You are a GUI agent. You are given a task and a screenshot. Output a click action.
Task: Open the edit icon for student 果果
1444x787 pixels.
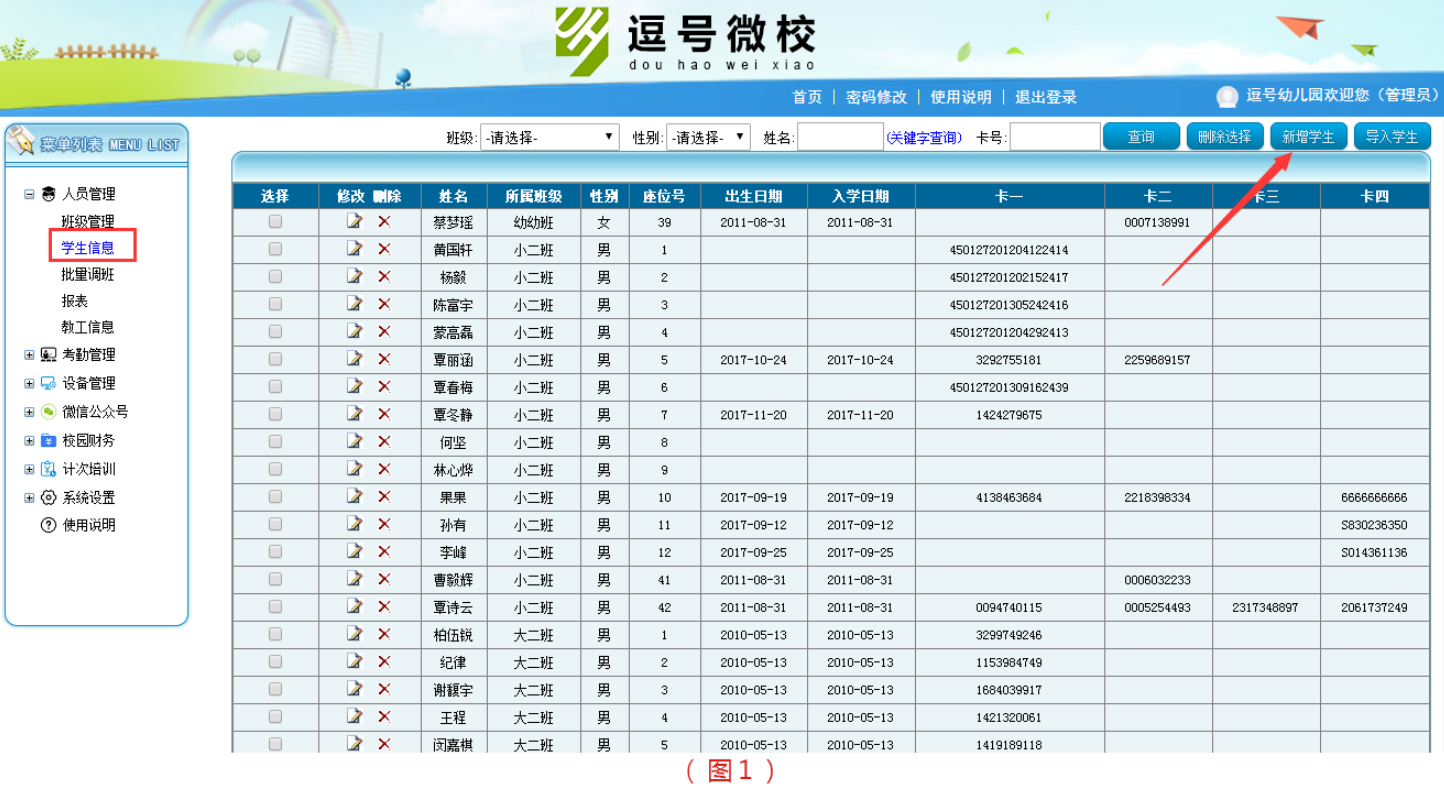tap(354, 497)
